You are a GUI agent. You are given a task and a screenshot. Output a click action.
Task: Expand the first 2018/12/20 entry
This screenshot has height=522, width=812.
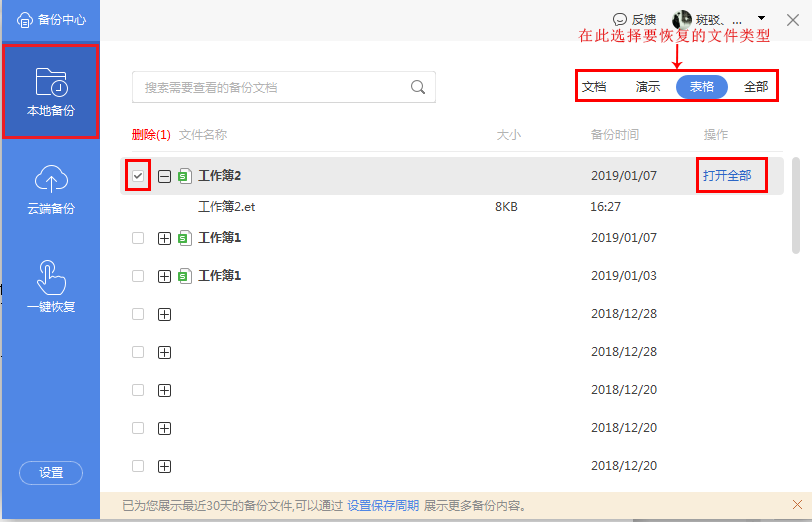point(164,390)
